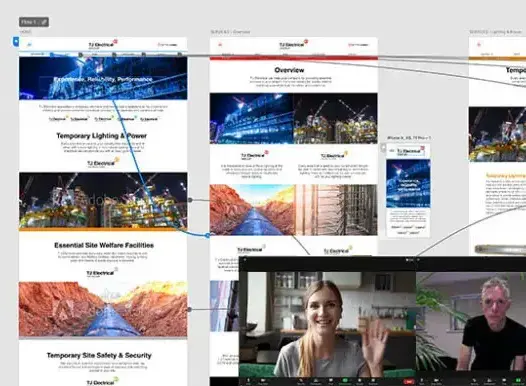This screenshot has height=386, width=526.
Task: Select the red trench pipeline image on Home
Action: tap(103, 309)
